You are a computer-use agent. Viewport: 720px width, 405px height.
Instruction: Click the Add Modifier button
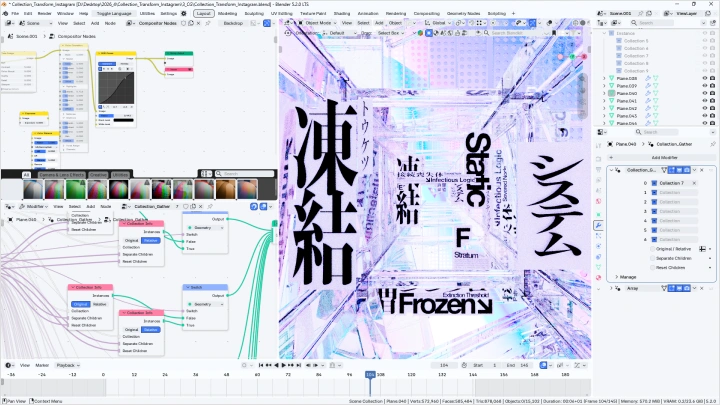tap(661, 158)
